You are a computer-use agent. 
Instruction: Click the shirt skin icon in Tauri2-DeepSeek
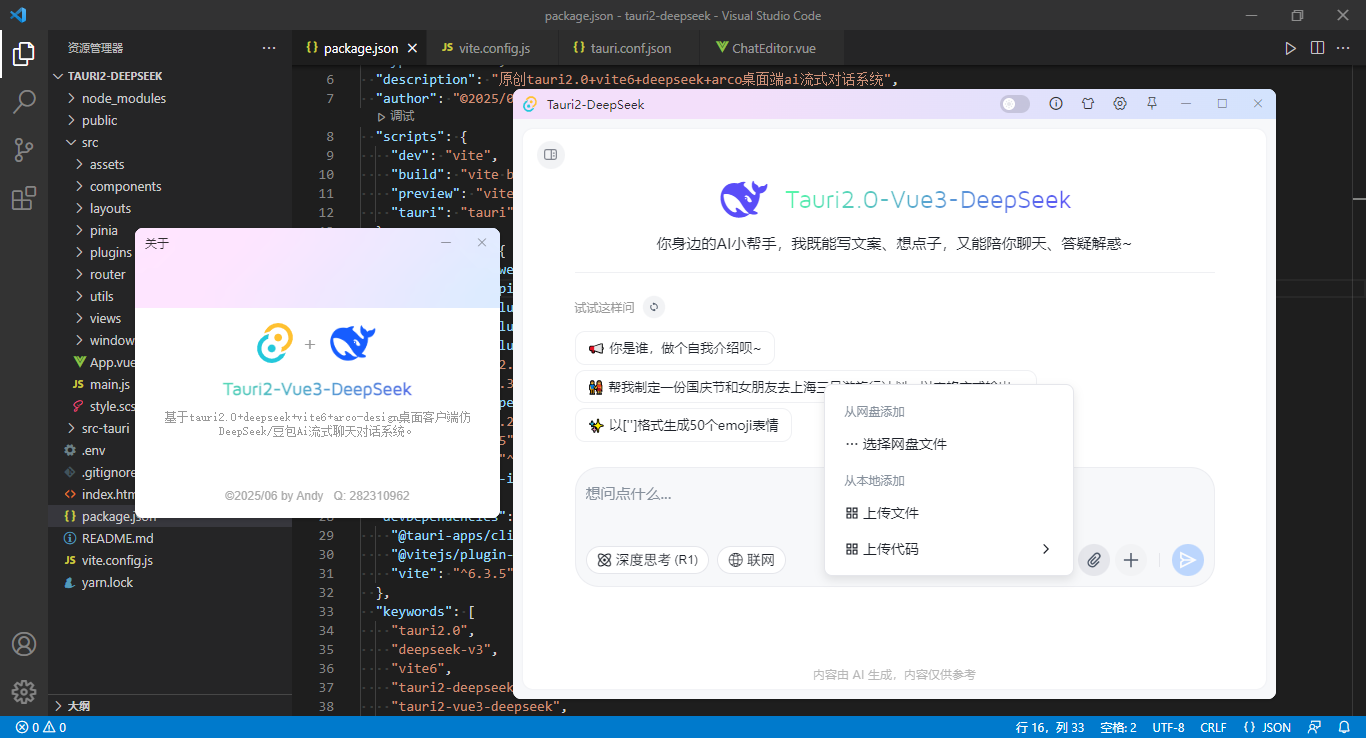(1088, 104)
